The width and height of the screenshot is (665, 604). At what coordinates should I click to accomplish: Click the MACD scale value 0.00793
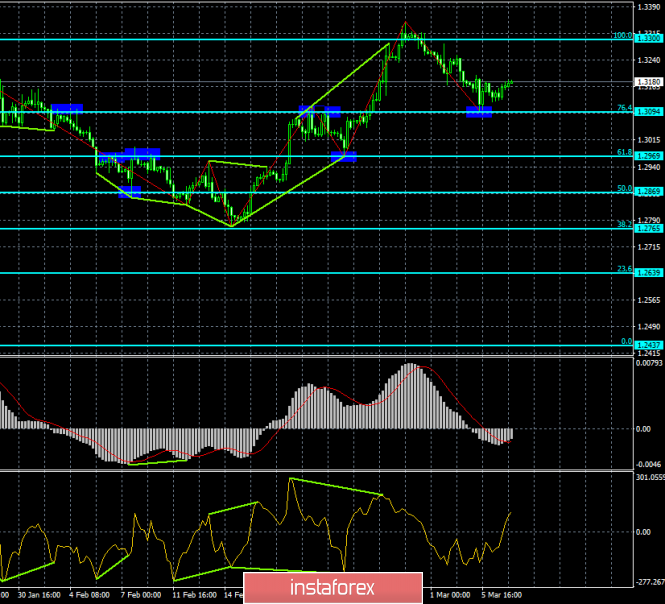point(649,363)
